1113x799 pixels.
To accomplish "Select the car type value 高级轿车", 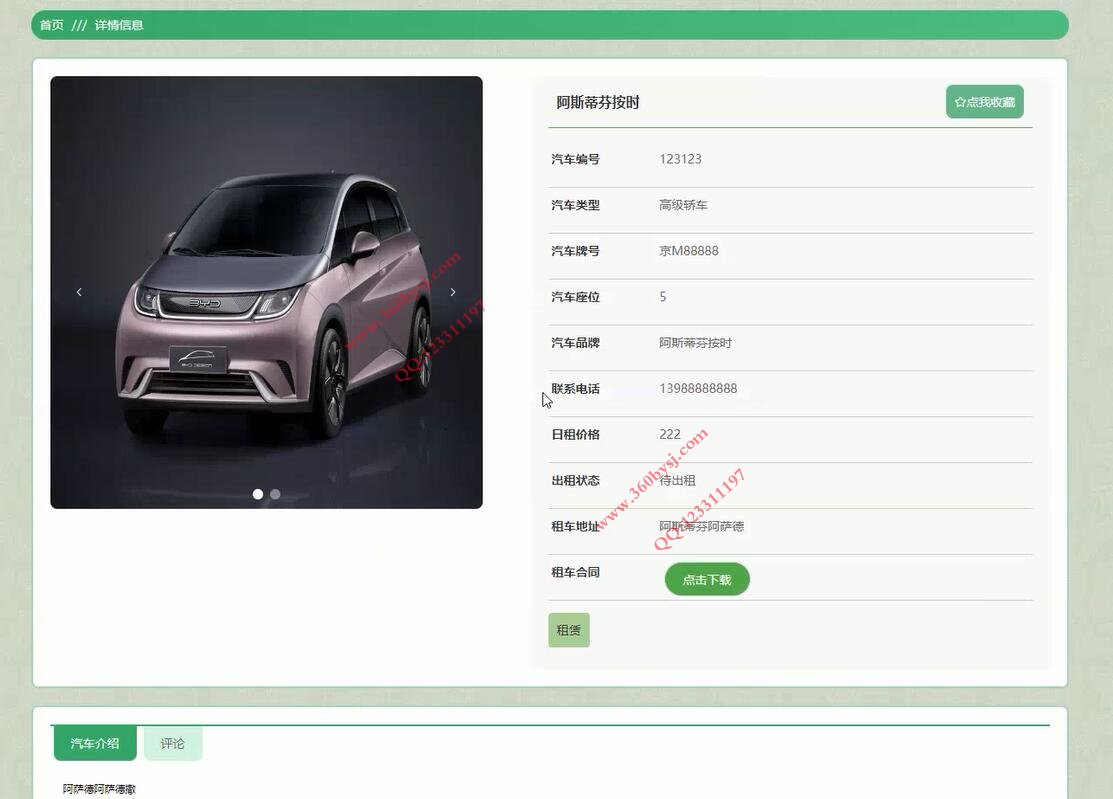I will (x=683, y=205).
